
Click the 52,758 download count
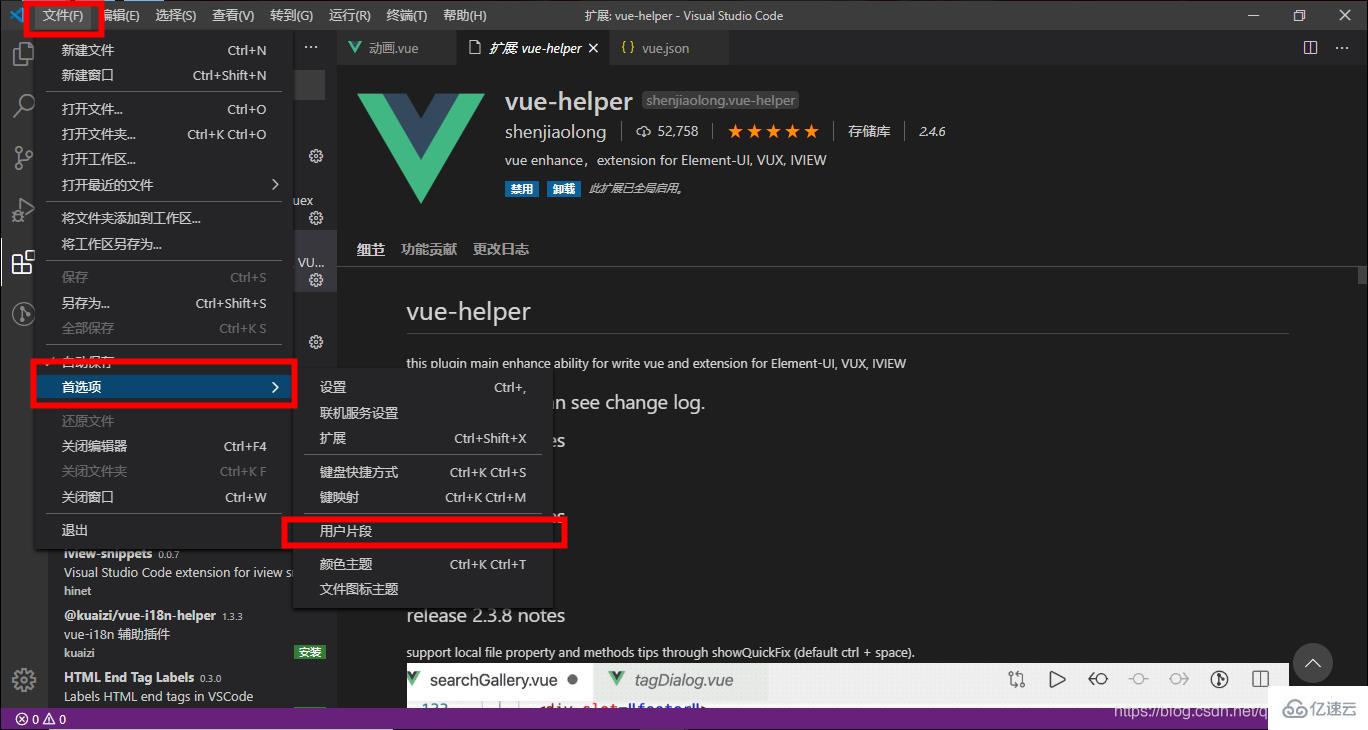[x=668, y=131]
